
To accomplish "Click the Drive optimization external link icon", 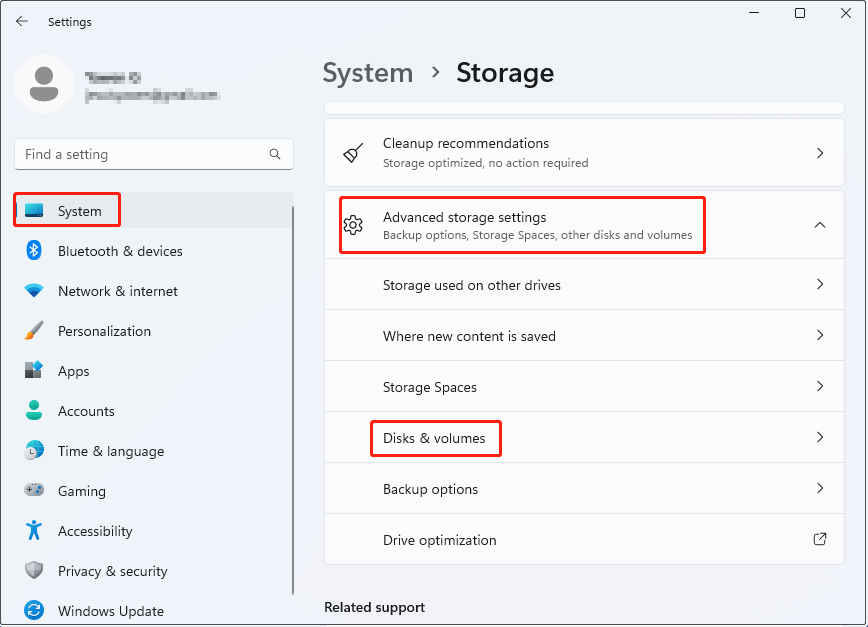I will click(820, 539).
